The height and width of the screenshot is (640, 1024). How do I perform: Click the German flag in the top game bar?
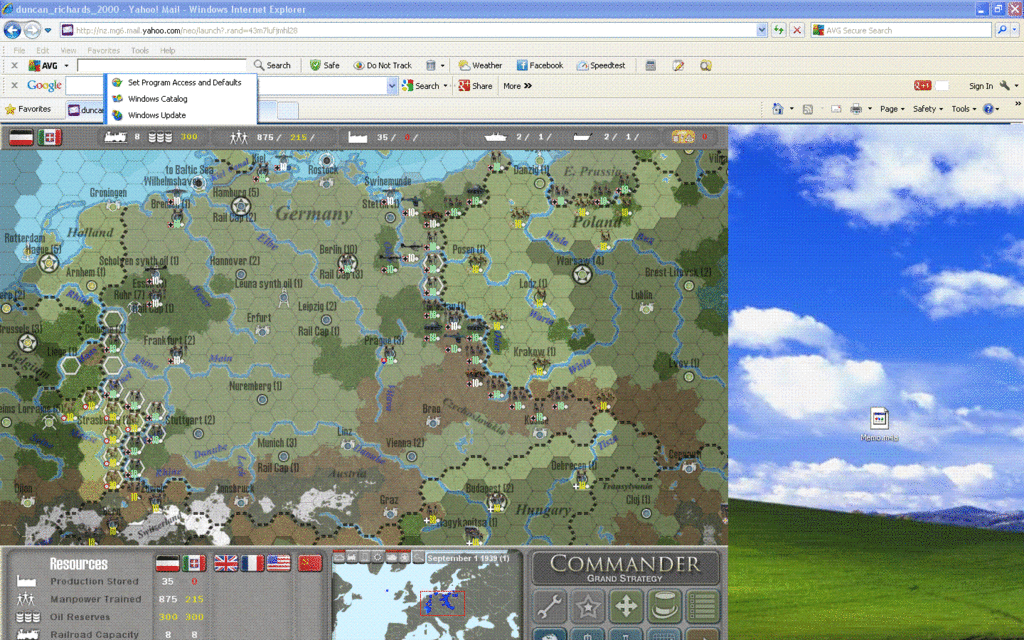(x=21, y=137)
